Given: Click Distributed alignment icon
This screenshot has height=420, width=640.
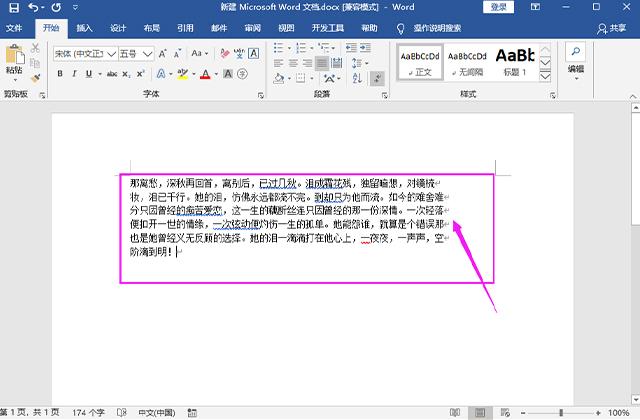Looking at the screenshot, I should coord(337,63).
